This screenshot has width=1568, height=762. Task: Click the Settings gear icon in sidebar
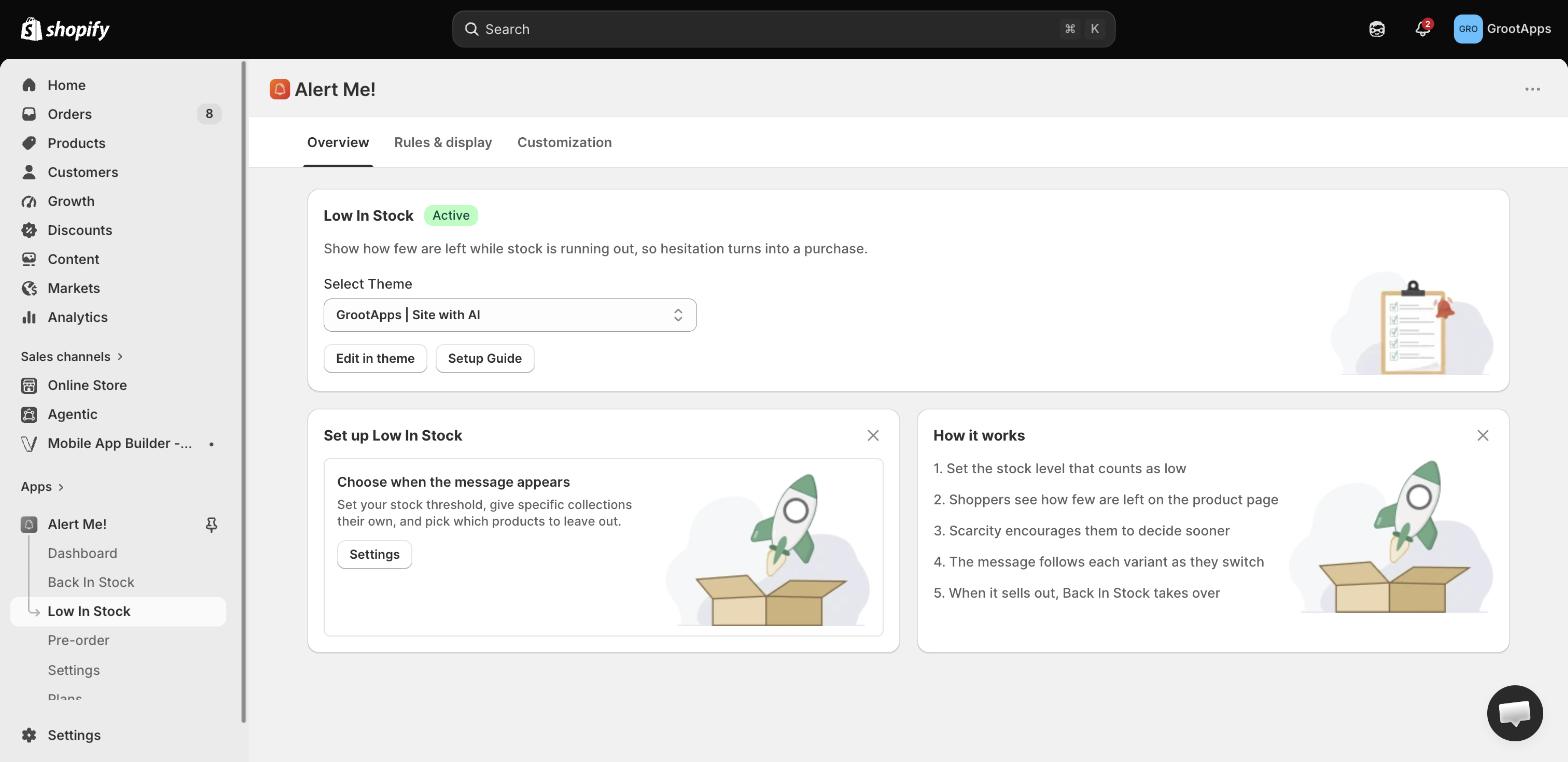(29, 735)
